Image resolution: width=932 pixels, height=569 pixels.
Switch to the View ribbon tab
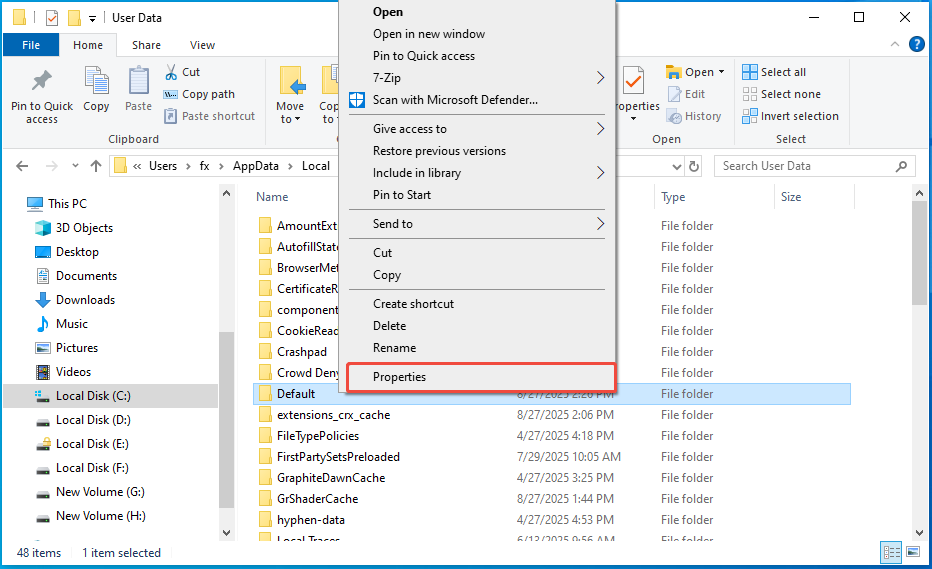click(202, 45)
